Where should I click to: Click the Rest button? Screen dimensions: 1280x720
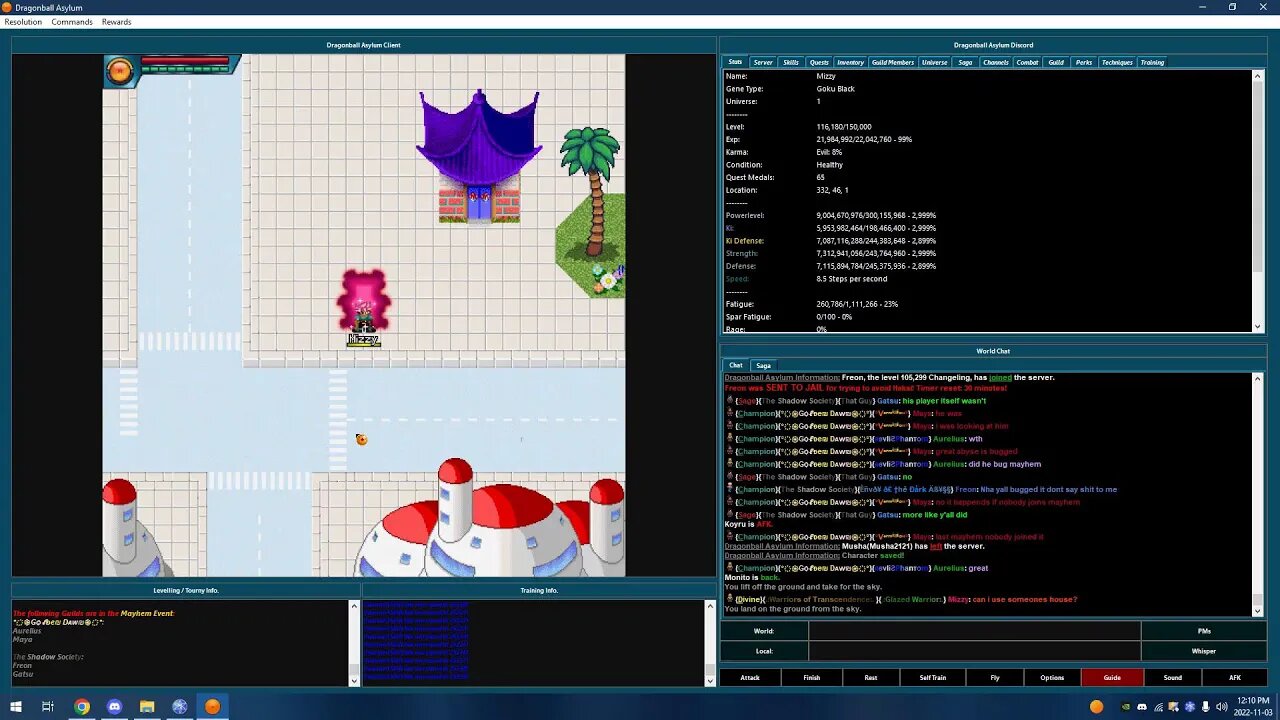(x=871, y=677)
